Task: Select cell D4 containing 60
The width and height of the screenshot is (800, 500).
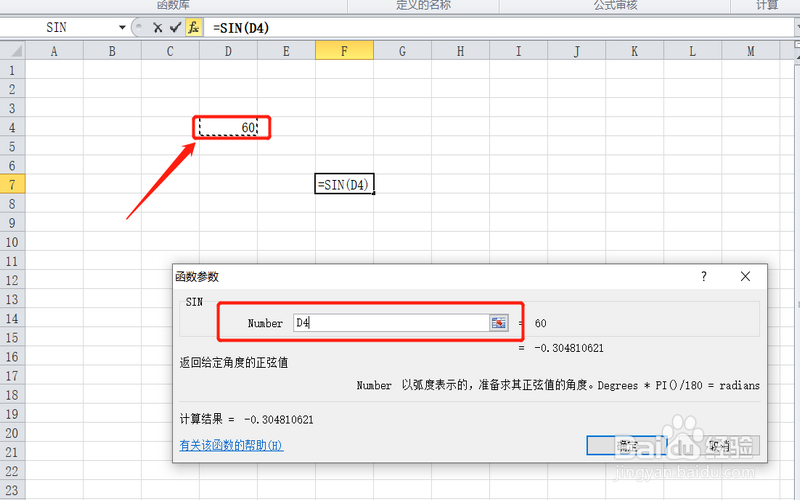Action: [228, 127]
